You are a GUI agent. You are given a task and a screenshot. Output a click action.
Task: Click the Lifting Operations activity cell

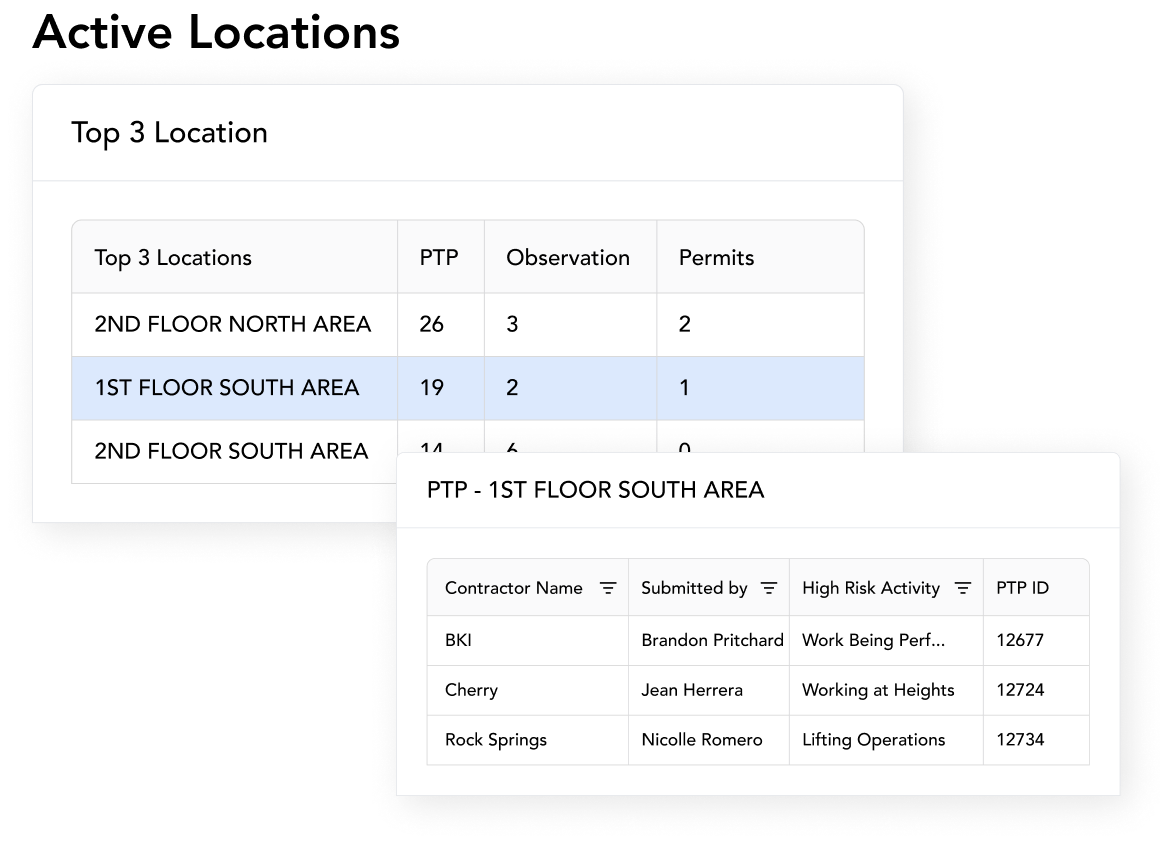pos(873,740)
